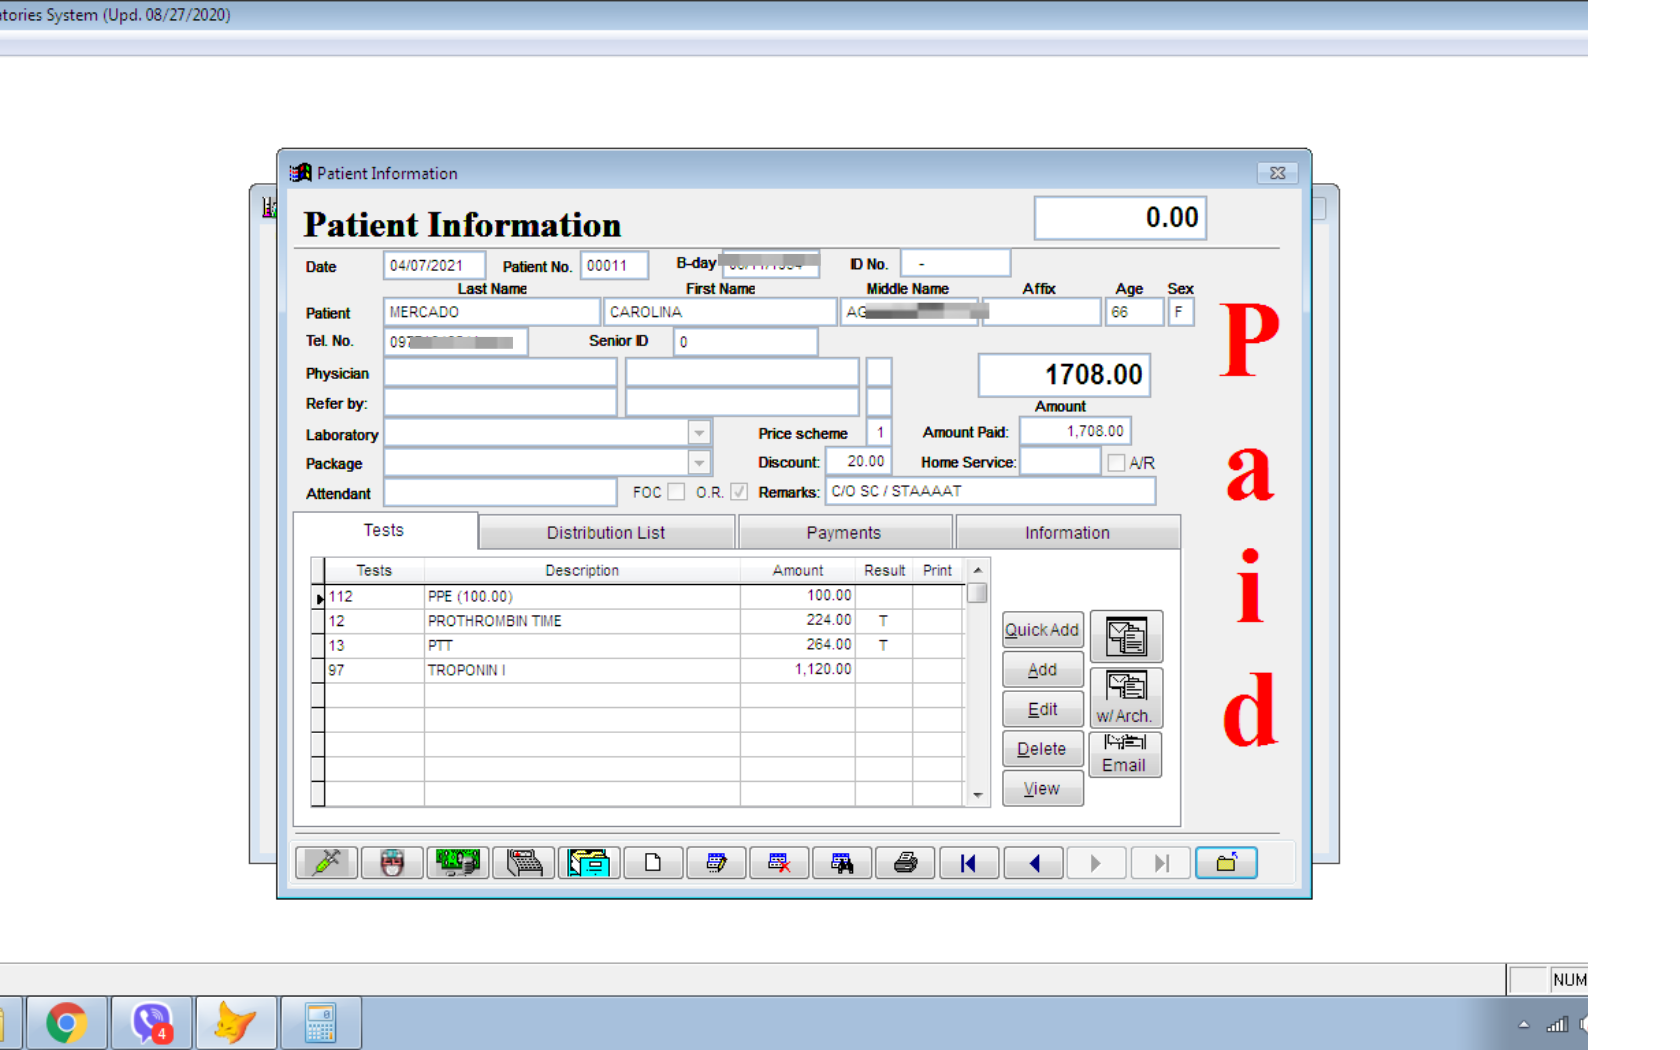This screenshot has height=1050, width=1680.
Task: Go to the last record
Action: click(1160, 863)
